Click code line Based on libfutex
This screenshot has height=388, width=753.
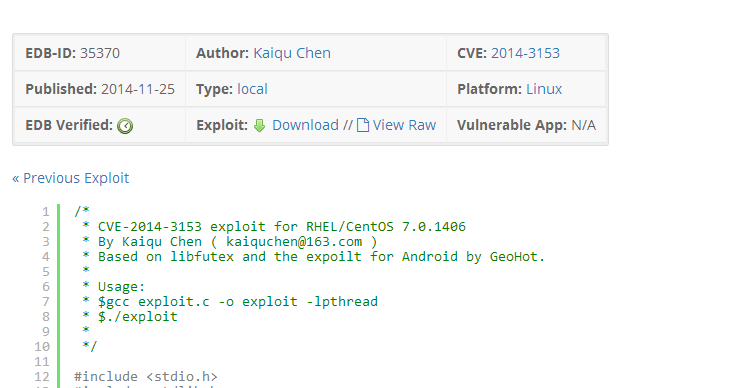pyautogui.click(x=314, y=256)
